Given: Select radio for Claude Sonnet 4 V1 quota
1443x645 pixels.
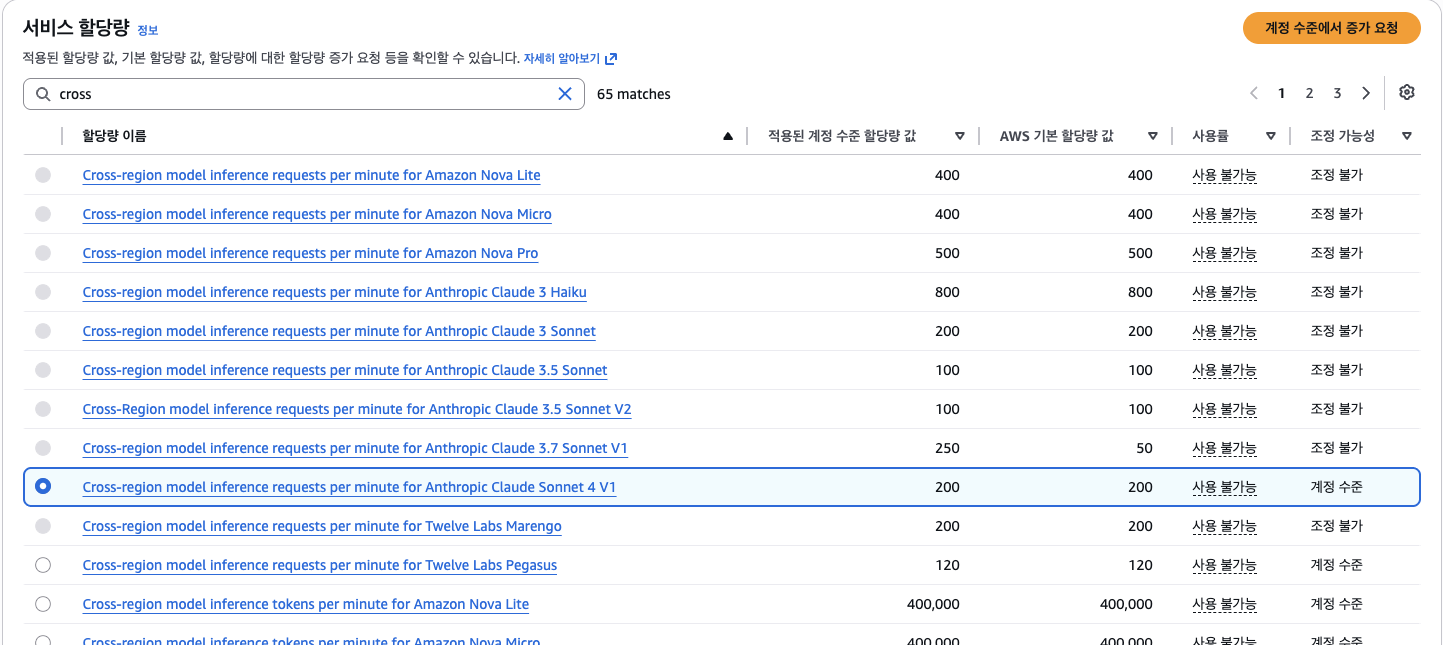Looking at the screenshot, I should [43, 487].
